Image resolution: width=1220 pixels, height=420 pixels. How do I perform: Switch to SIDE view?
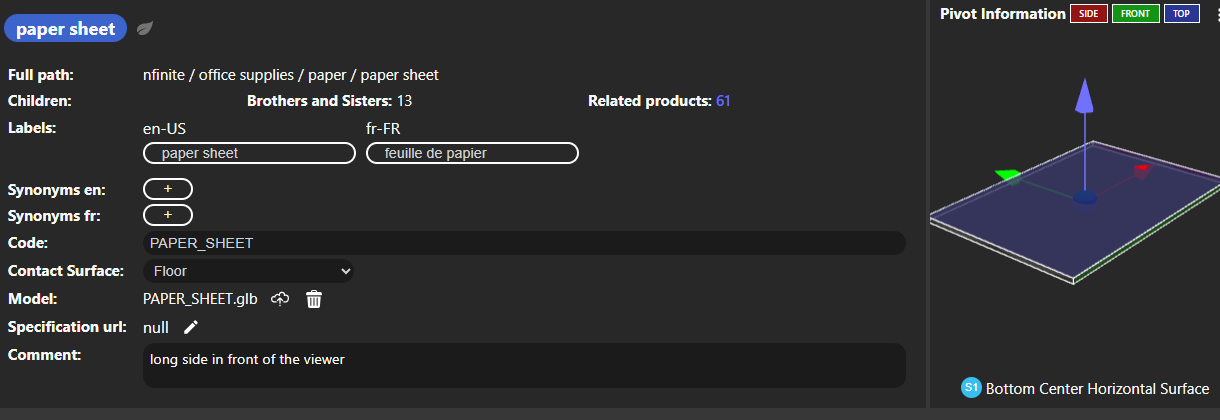coord(1088,14)
